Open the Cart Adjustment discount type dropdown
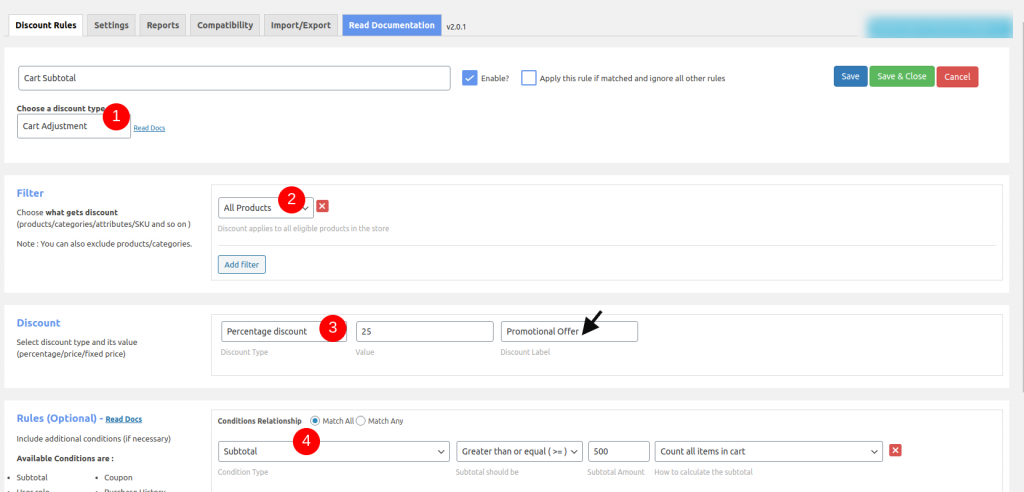This screenshot has width=1024, height=492. pyautogui.click(x=73, y=126)
